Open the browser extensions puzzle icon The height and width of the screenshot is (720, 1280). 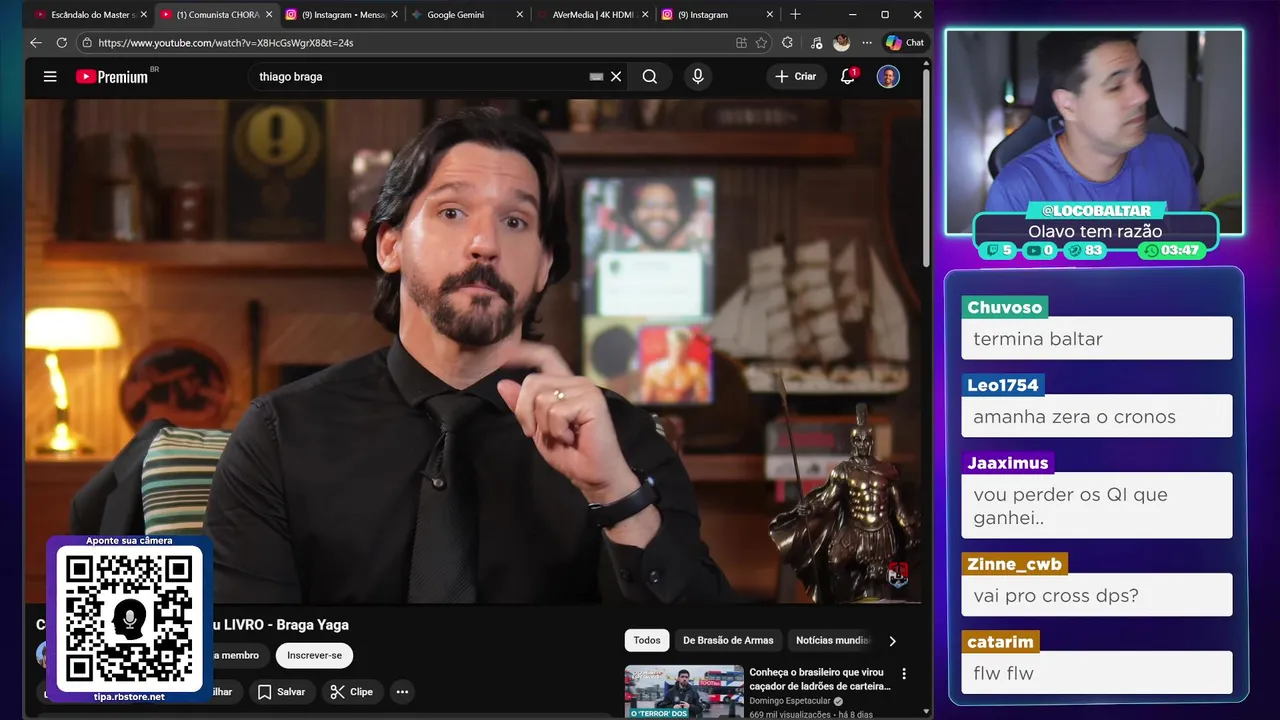[x=787, y=43]
